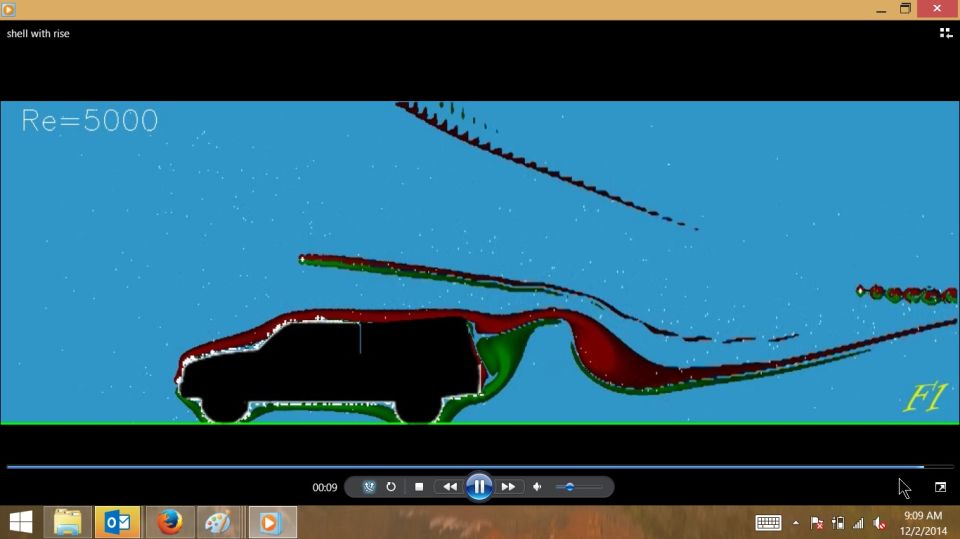Viewport: 960px width, 539px height.
Task: Show hidden system tray icons
Action: [795, 522]
